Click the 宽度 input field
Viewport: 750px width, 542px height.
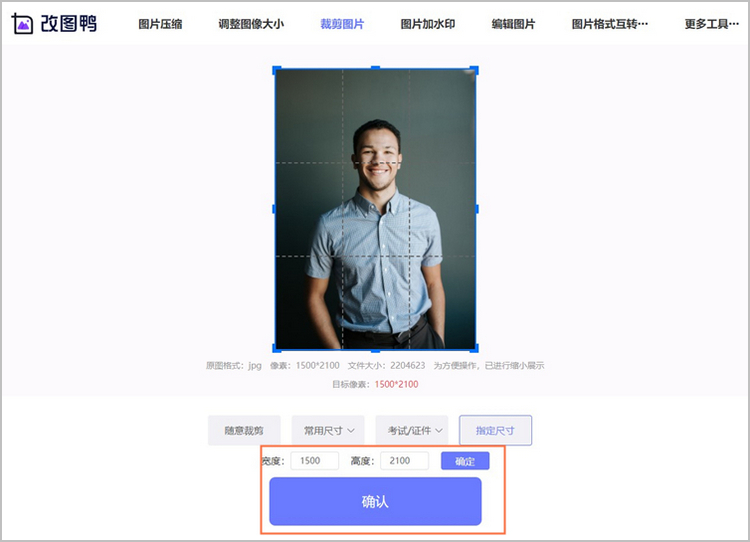[314, 461]
